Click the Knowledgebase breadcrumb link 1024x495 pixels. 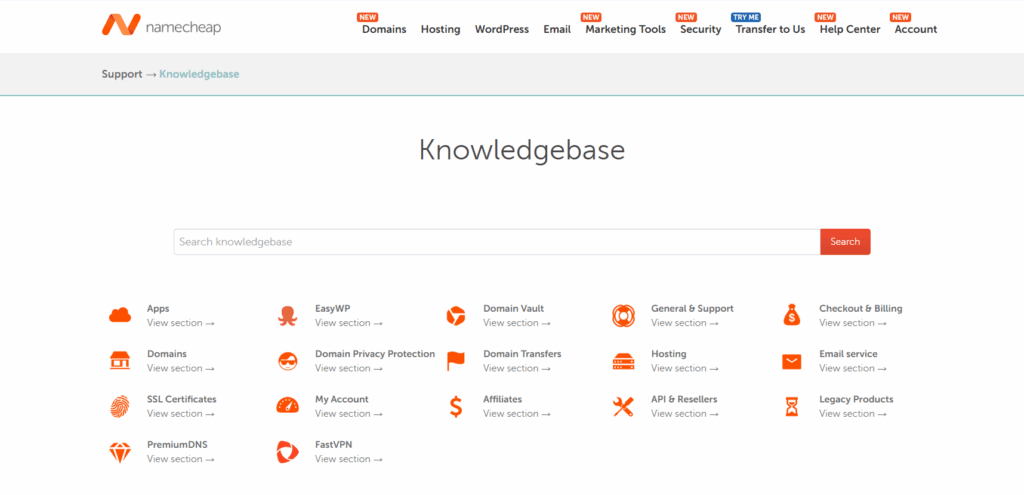199,74
